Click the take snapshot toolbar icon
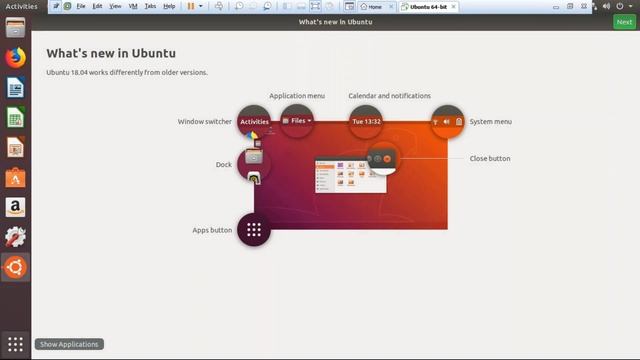Viewport: 640px width, 360px height. [x=239, y=6]
